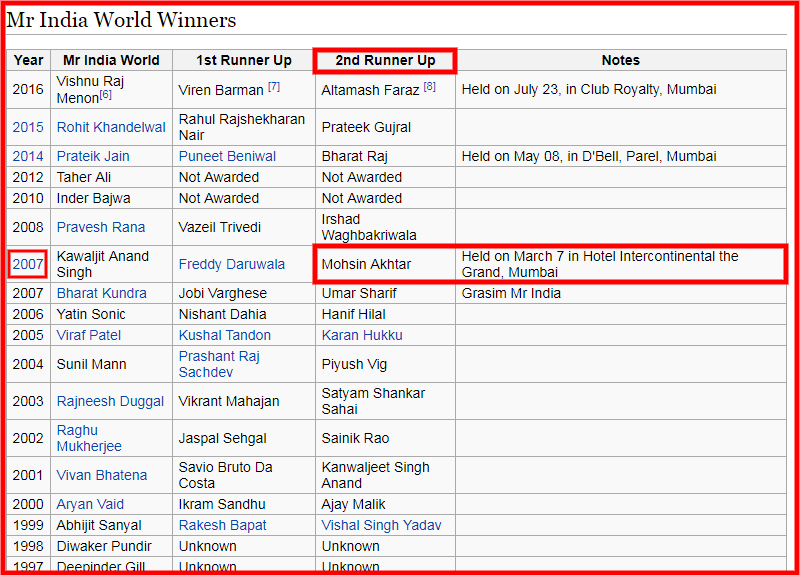Select the Vazeil Trivedi cell

244,227
